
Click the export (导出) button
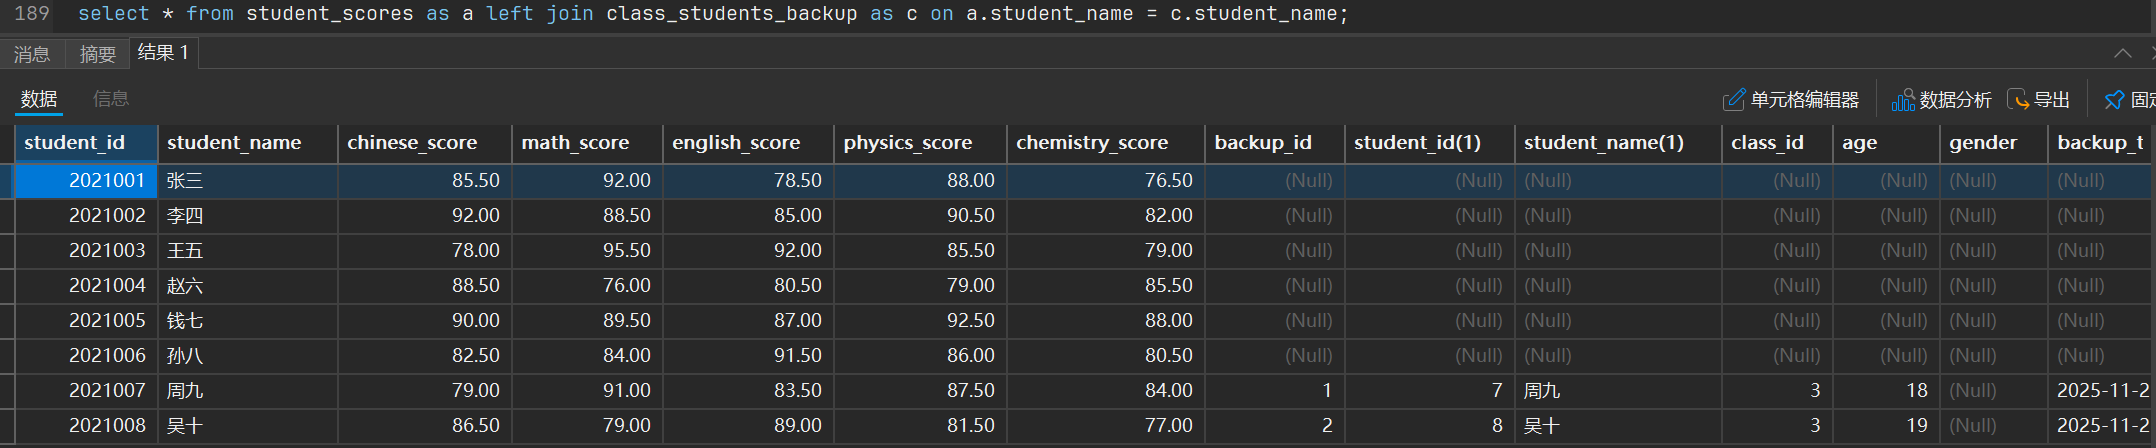(2039, 100)
